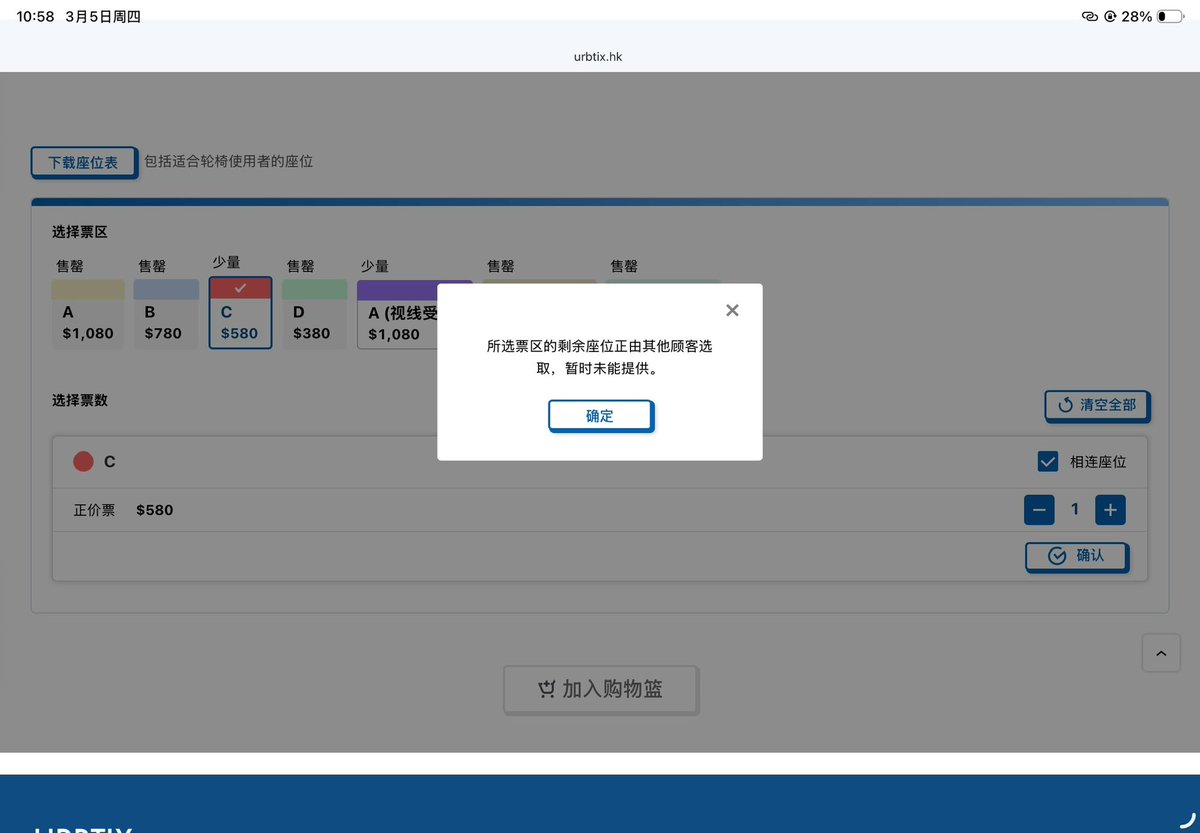
Task: Select ticket zone A $1,080
Action: coord(88,314)
